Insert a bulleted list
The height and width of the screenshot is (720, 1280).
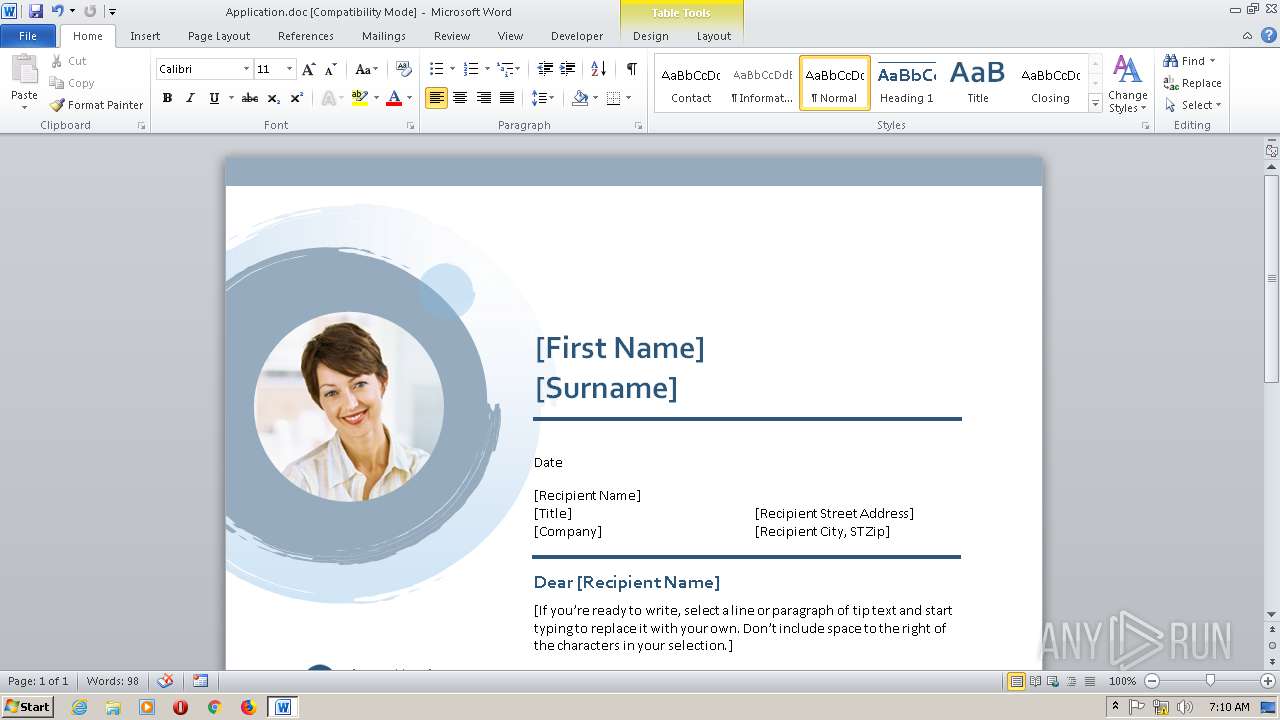(x=436, y=69)
